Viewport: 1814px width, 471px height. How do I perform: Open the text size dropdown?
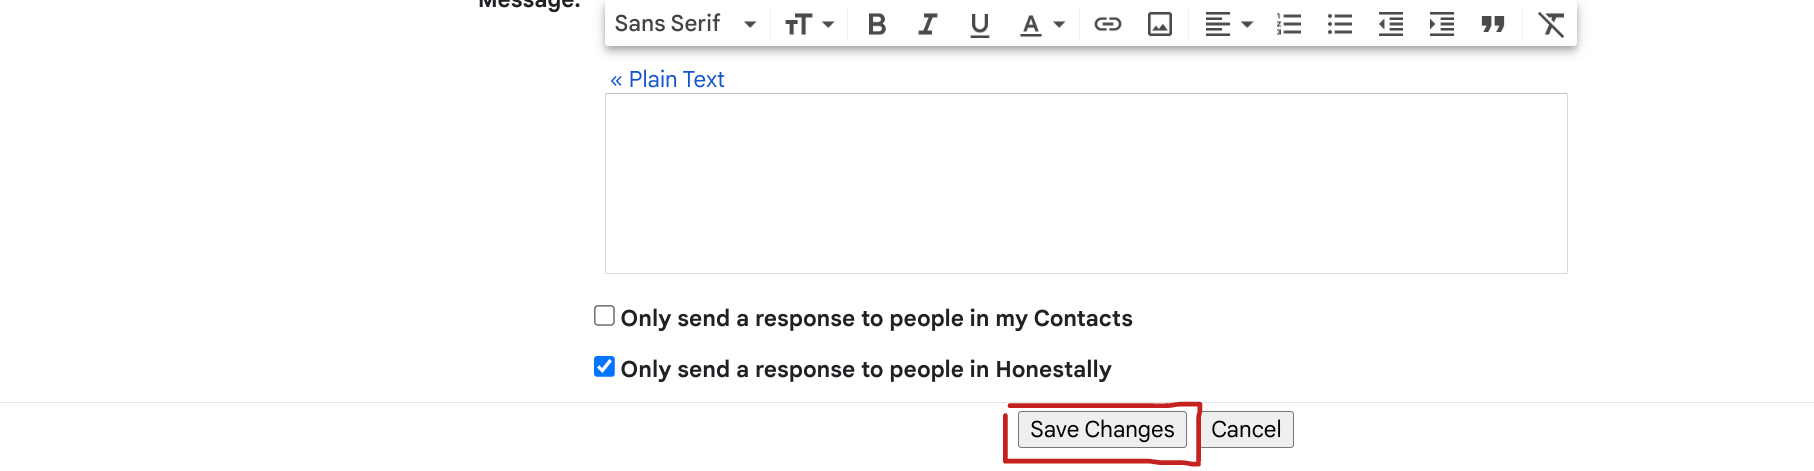[809, 24]
